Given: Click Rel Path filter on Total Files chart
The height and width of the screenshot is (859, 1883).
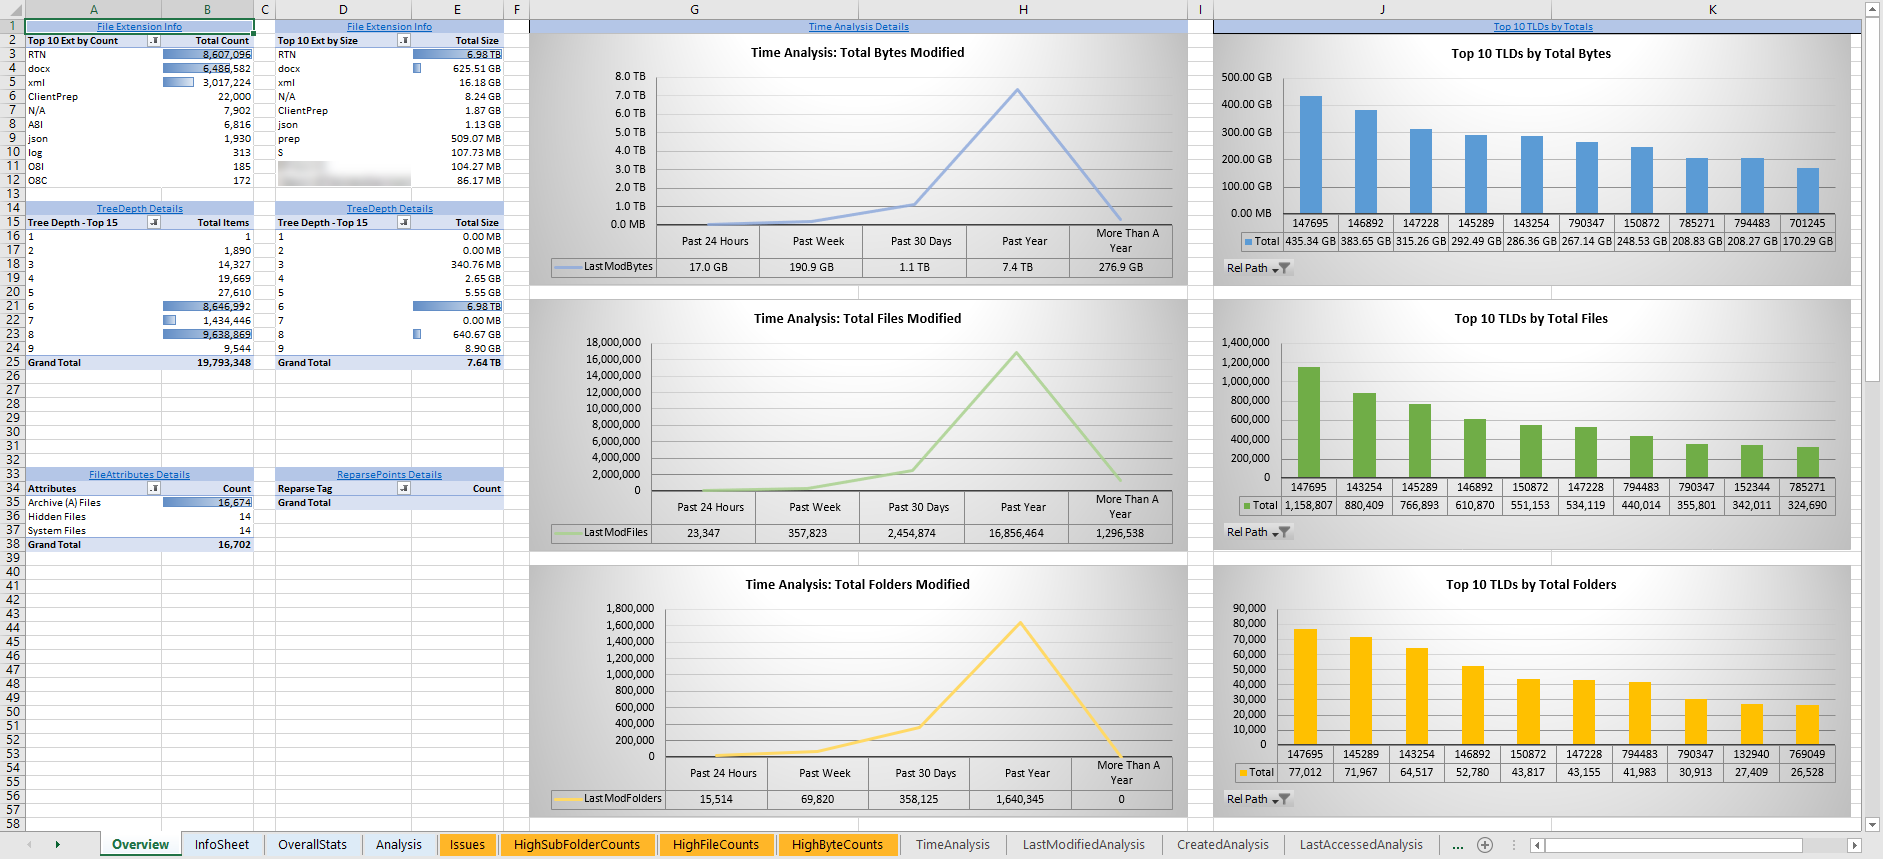Looking at the screenshot, I should 1258,532.
